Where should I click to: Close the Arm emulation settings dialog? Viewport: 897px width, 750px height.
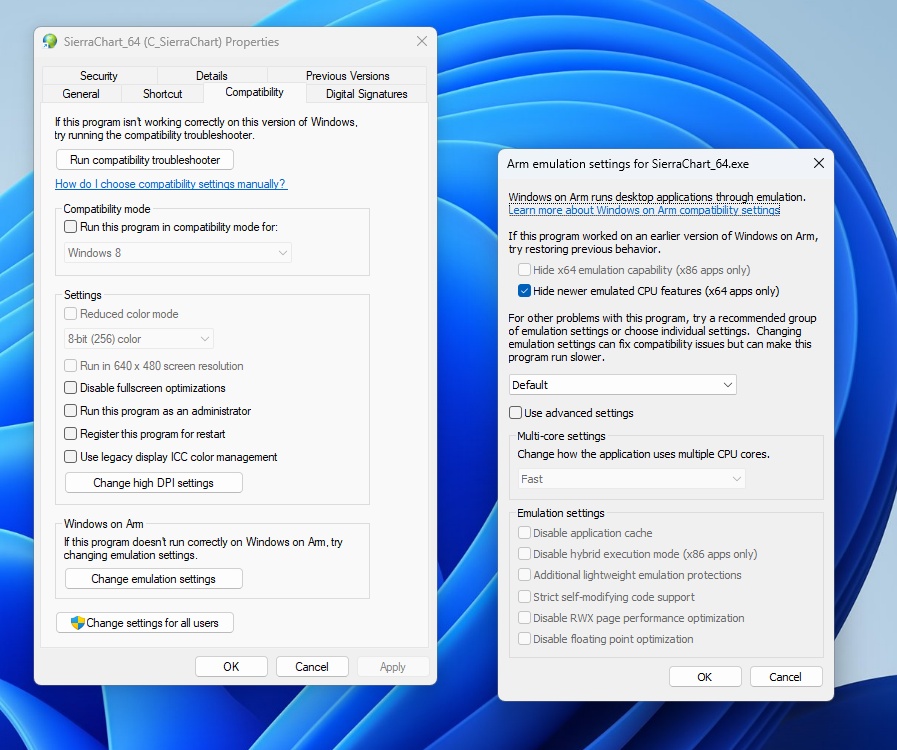(x=819, y=164)
